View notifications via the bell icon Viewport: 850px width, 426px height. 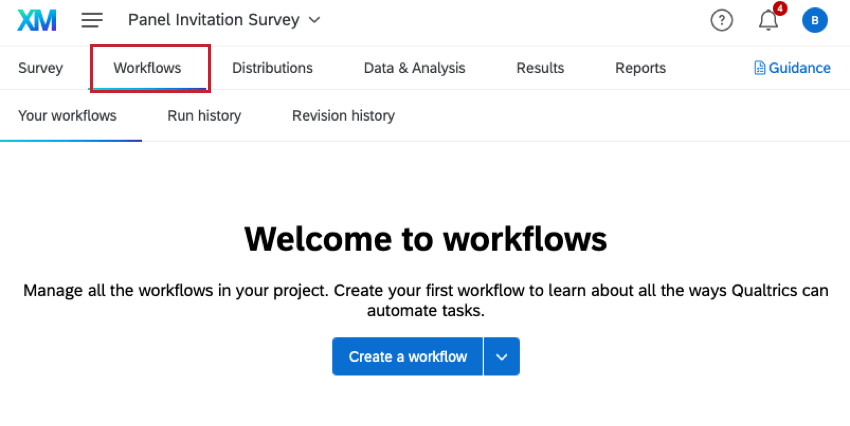pos(768,20)
